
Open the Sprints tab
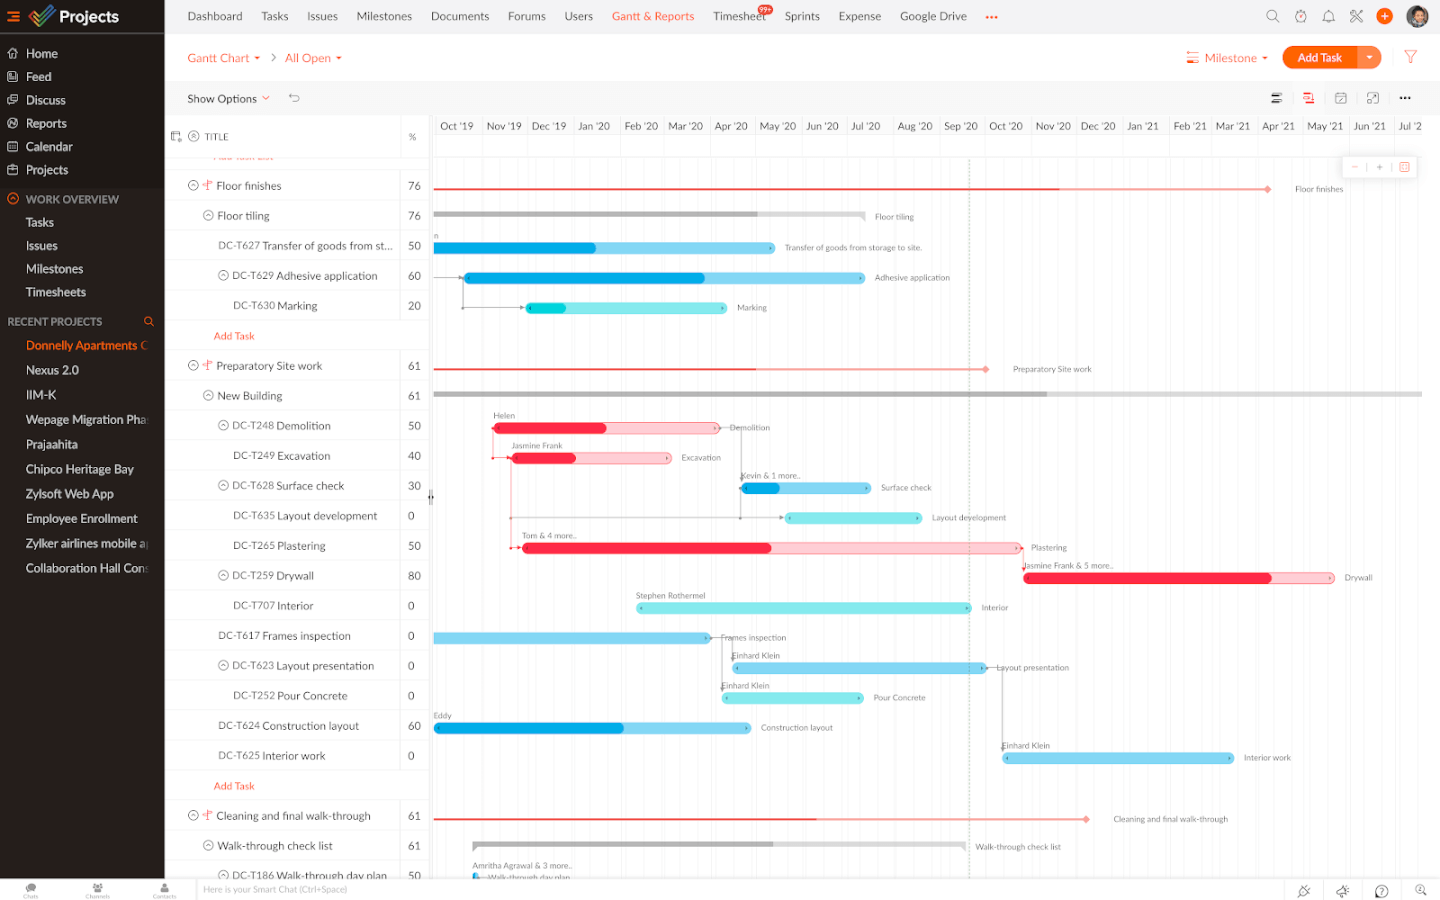(802, 16)
